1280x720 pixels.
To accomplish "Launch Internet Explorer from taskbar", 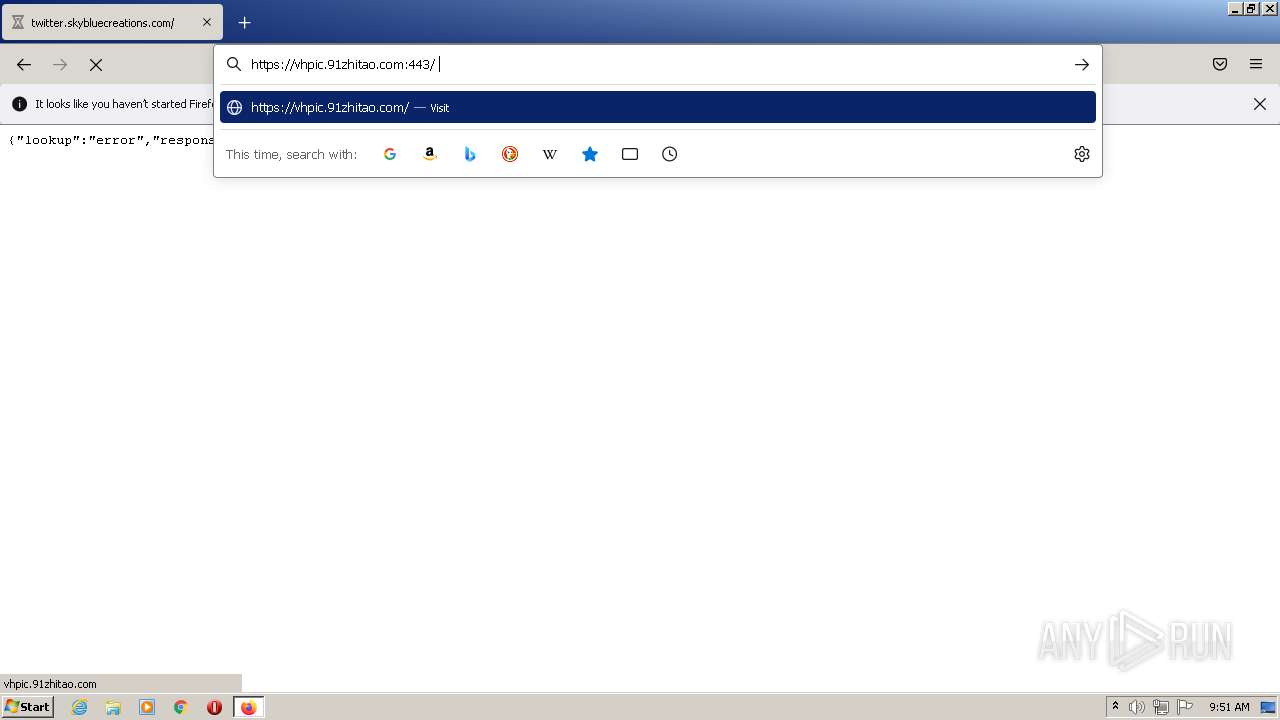I will [80, 707].
